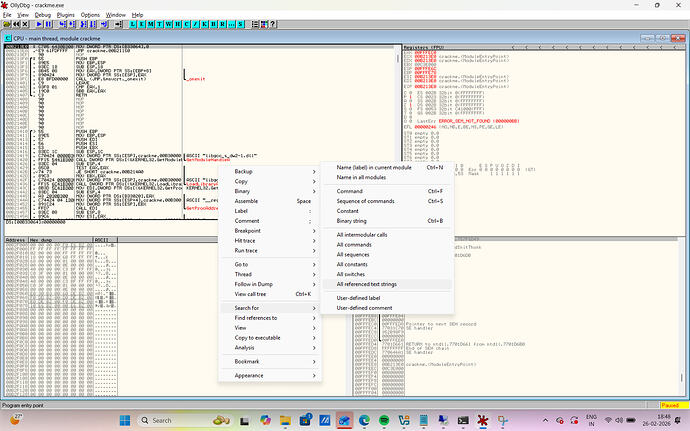Click the Open file toolbar icon
690x431 pixels.
click(x=7, y=24)
